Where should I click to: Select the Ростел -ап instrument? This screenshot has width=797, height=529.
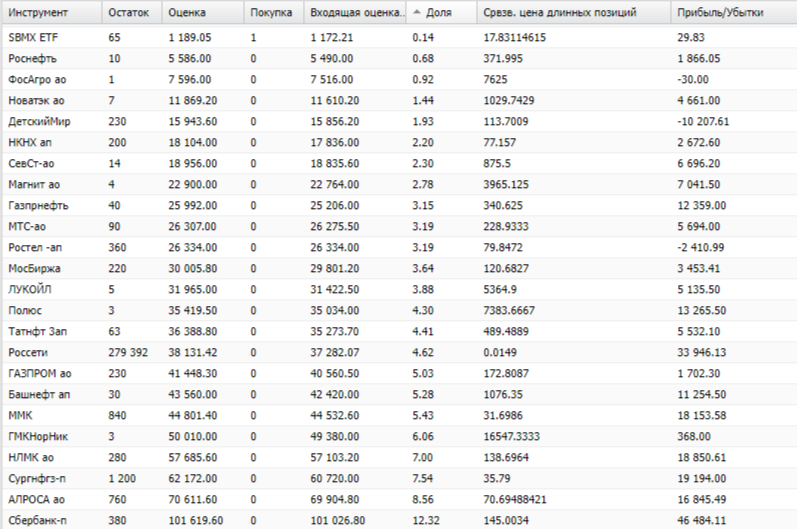[x=35, y=247]
